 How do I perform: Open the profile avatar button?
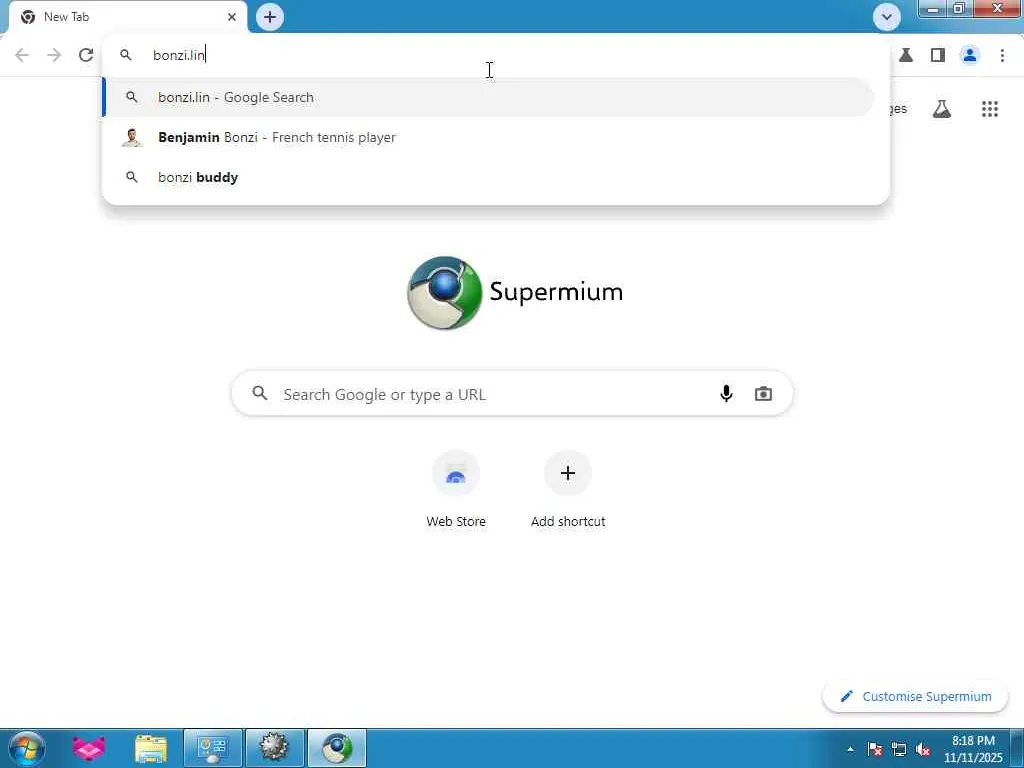coord(970,55)
